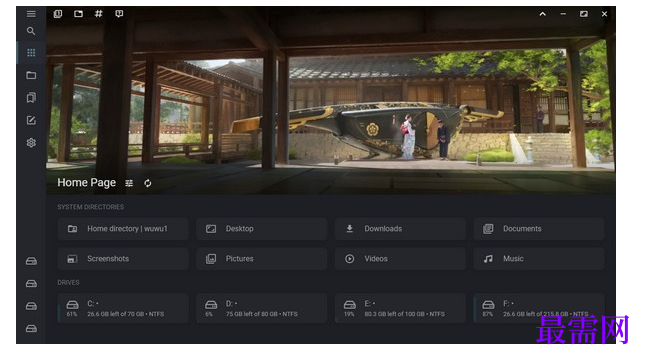Open Home Page banner options sliders icon
This screenshot has height=361, width=648.
click(129, 183)
